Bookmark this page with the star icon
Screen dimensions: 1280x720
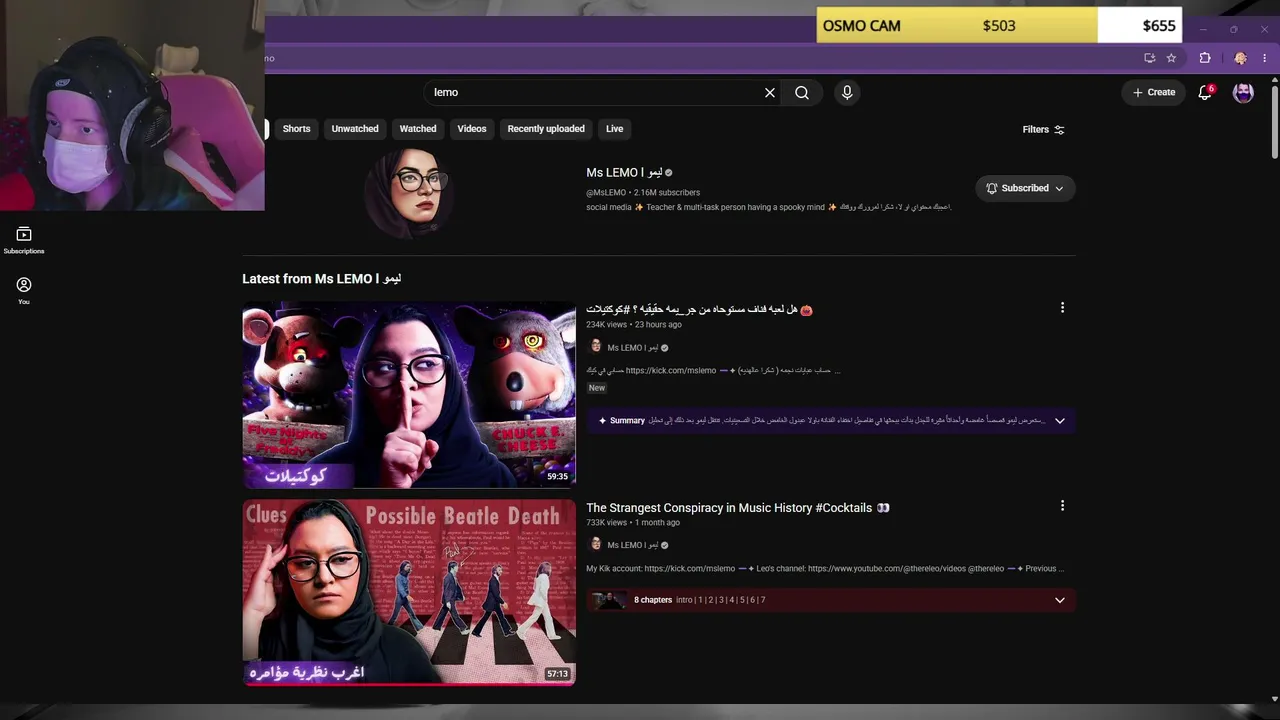click(x=1171, y=58)
